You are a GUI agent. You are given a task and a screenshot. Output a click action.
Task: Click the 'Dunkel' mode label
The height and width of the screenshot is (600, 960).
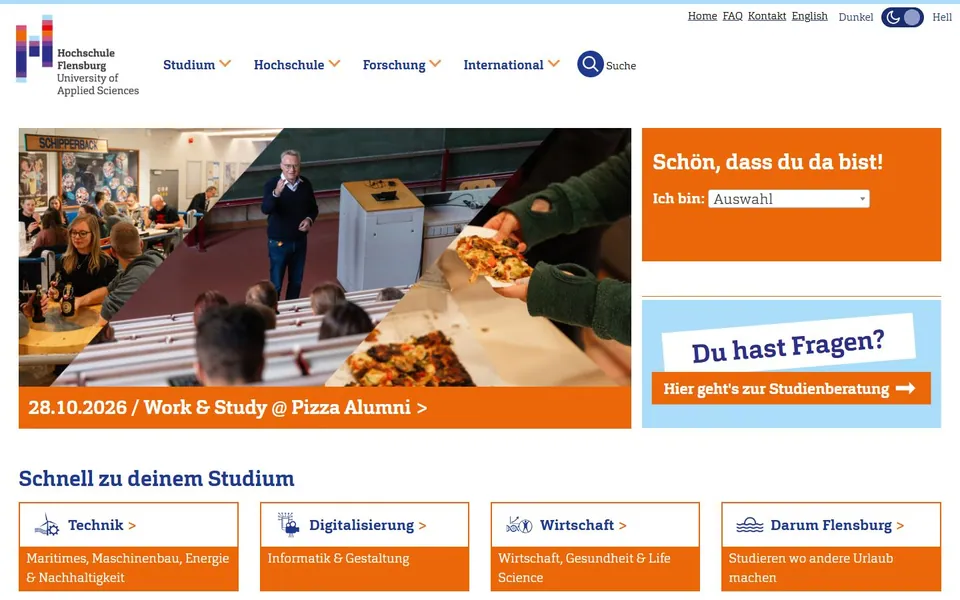click(855, 17)
